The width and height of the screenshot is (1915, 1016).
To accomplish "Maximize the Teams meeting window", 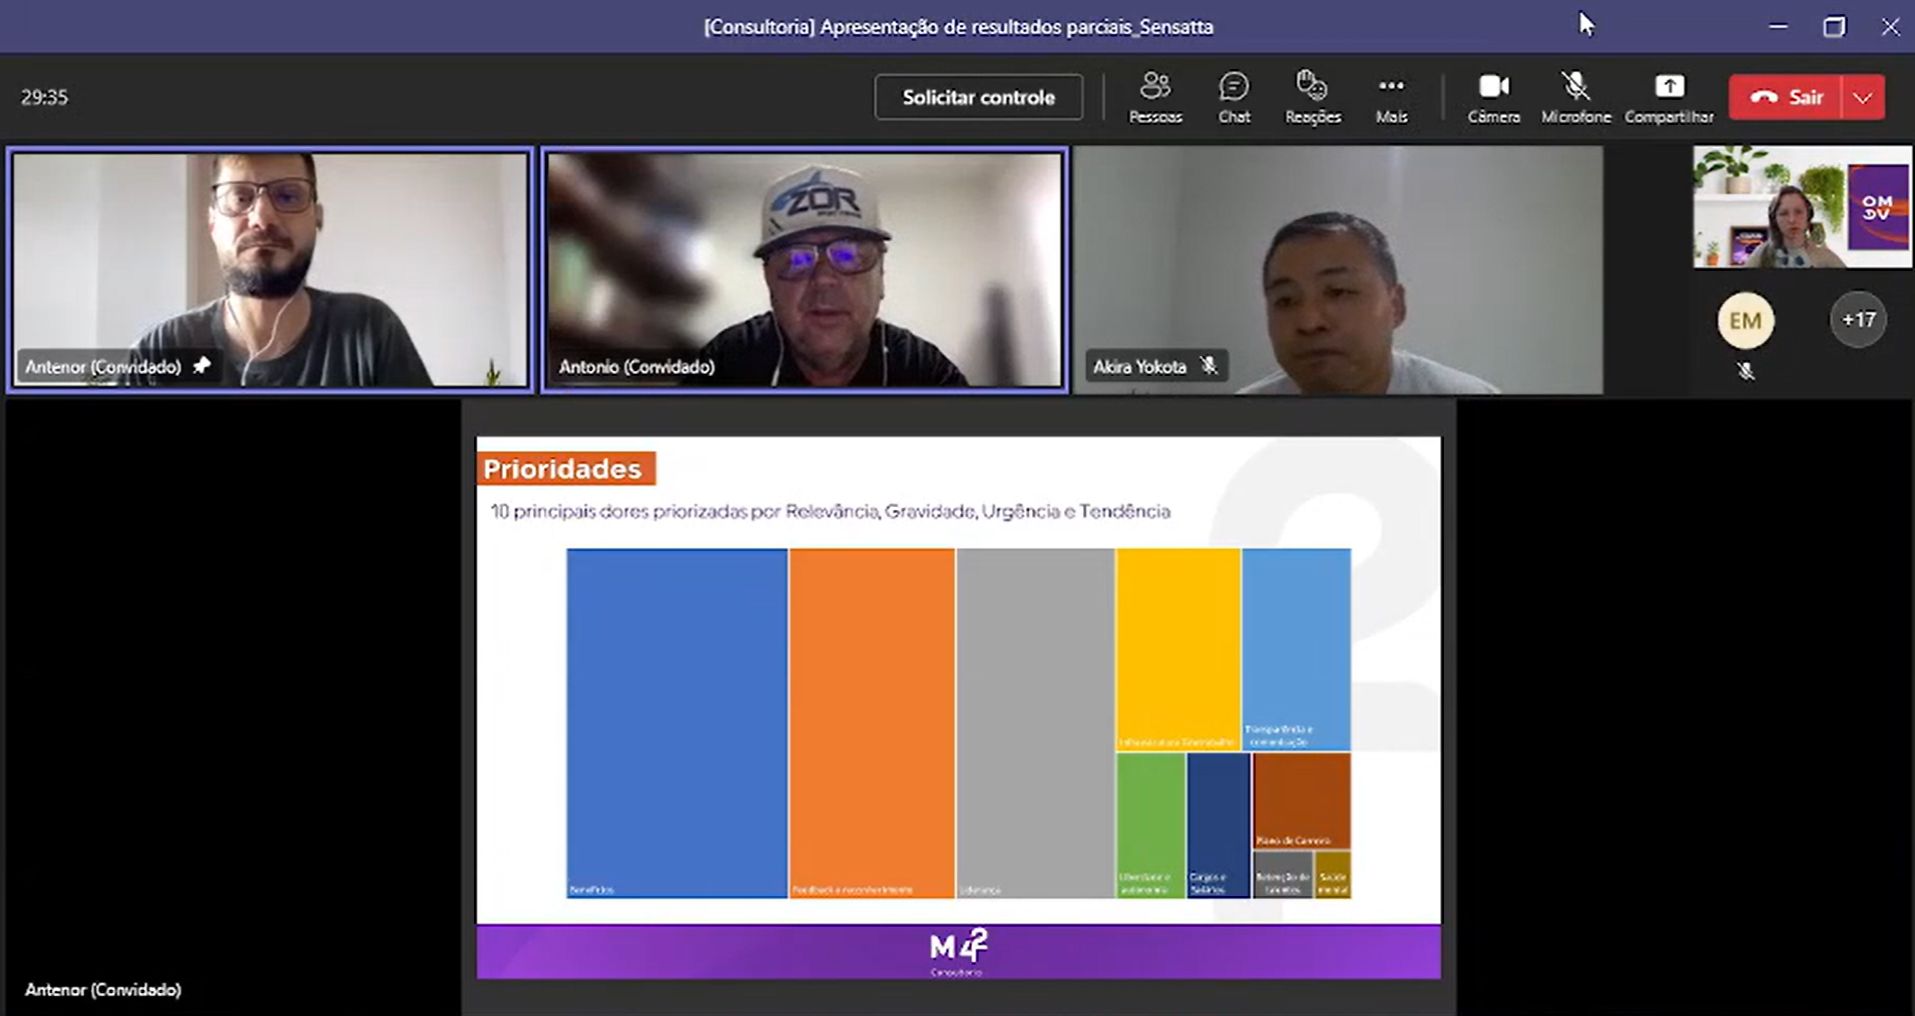I will click(1833, 27).
